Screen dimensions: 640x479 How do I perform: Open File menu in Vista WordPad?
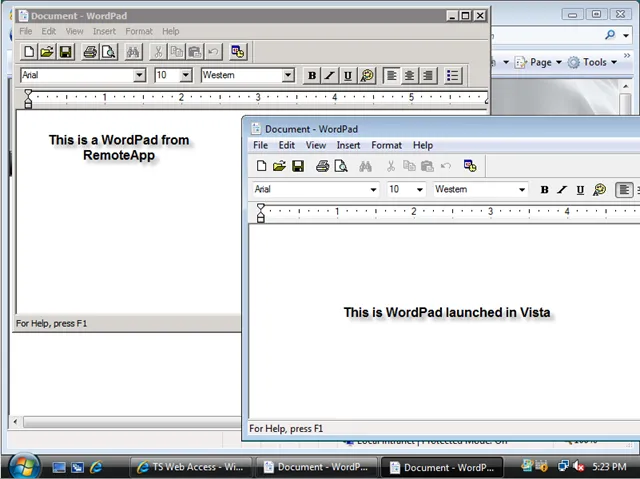pos(260,145)
